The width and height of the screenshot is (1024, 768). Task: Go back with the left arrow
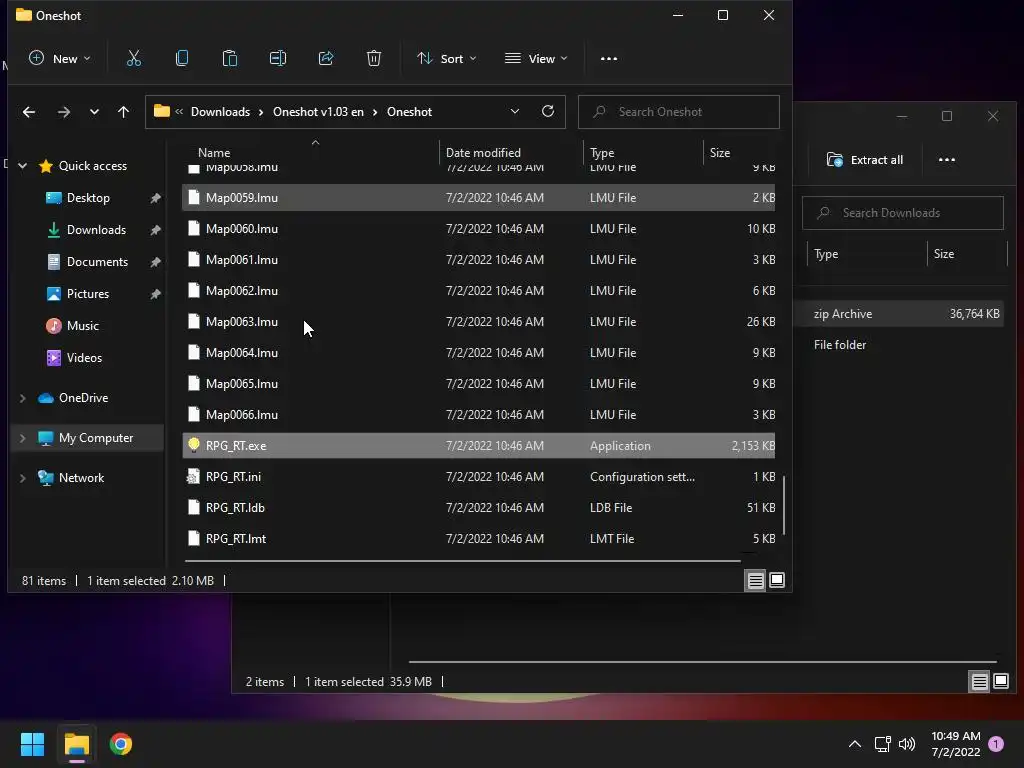tap(29, 112)
